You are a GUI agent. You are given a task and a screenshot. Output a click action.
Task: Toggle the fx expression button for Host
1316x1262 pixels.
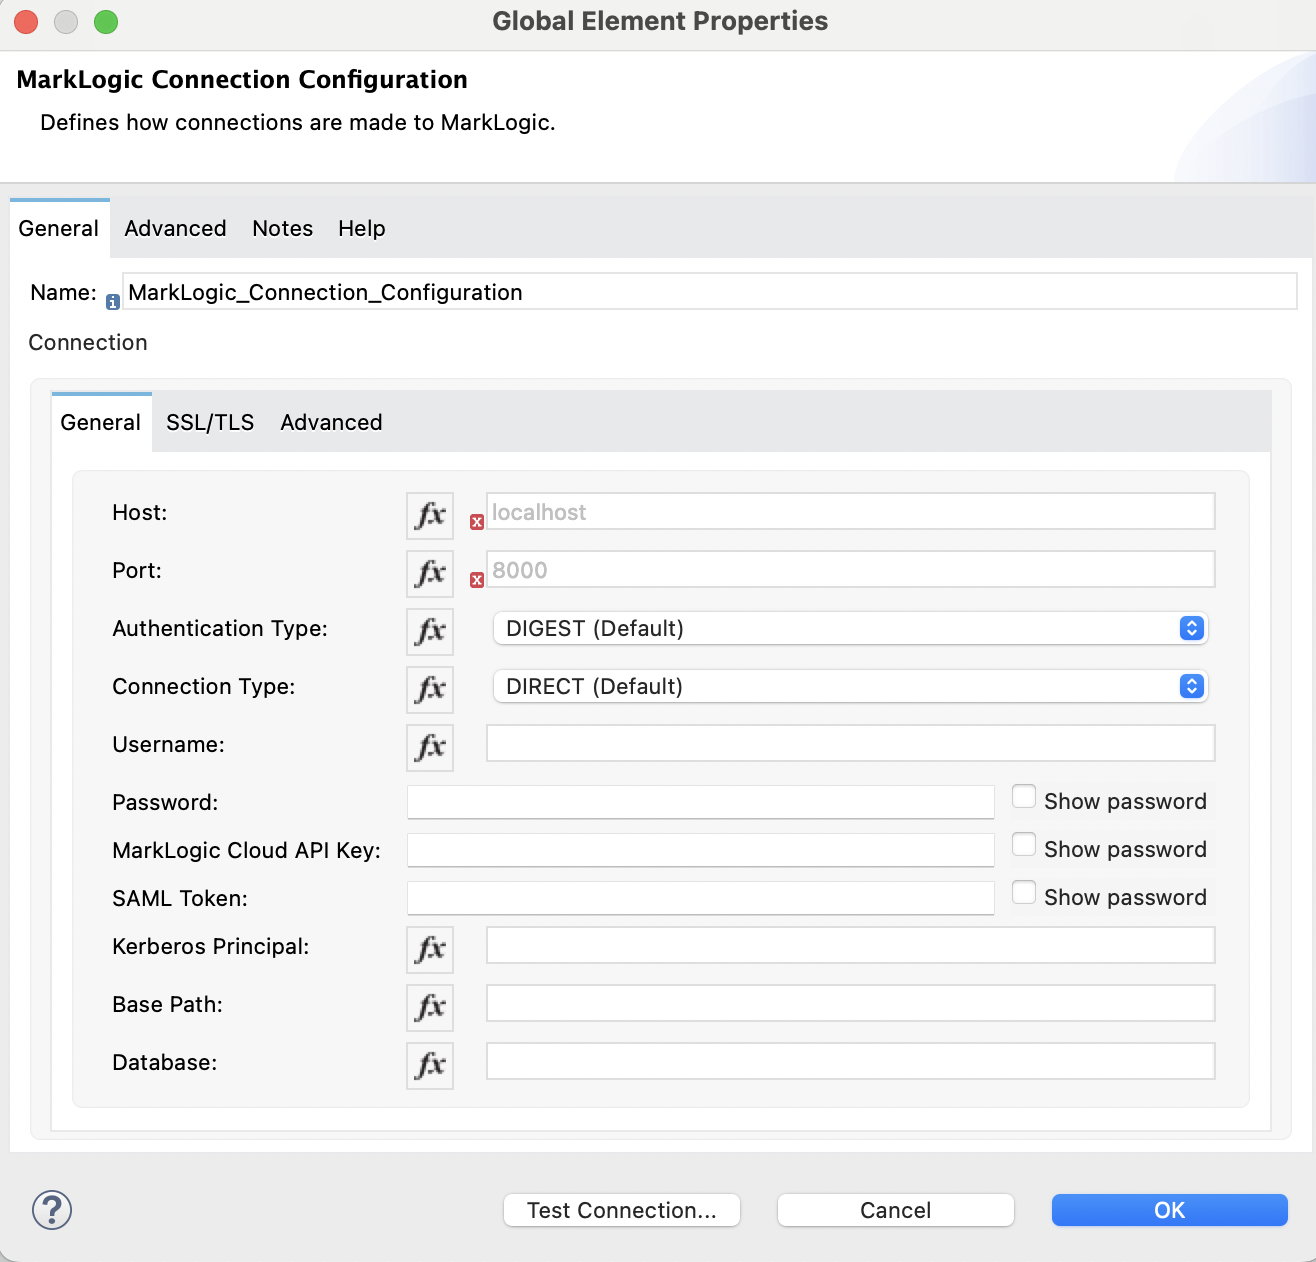(x=430, y=516)
